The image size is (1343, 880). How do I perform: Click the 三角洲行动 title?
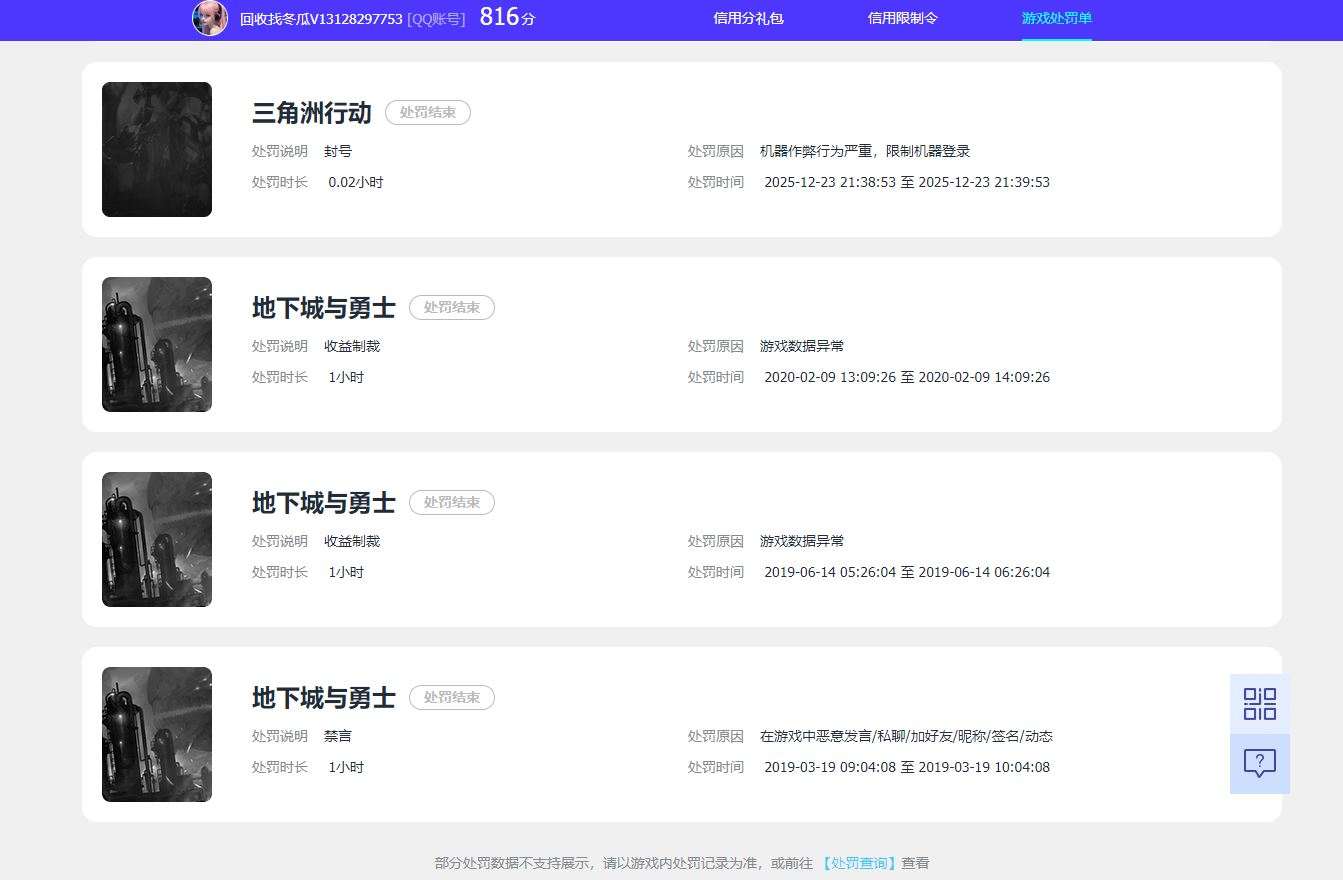(x=311, y=113)
